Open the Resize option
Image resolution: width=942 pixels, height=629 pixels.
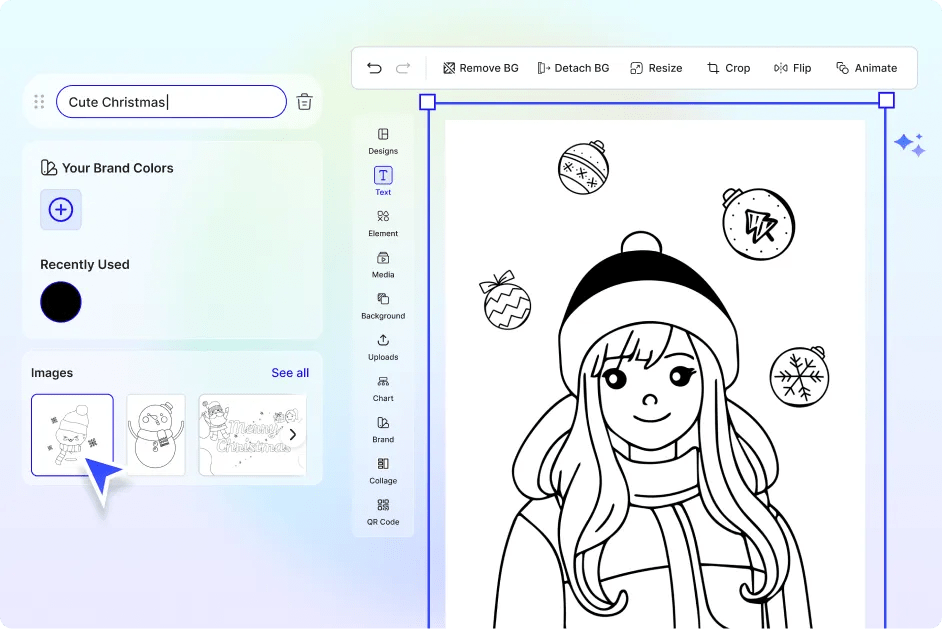[x=656, y=68]
